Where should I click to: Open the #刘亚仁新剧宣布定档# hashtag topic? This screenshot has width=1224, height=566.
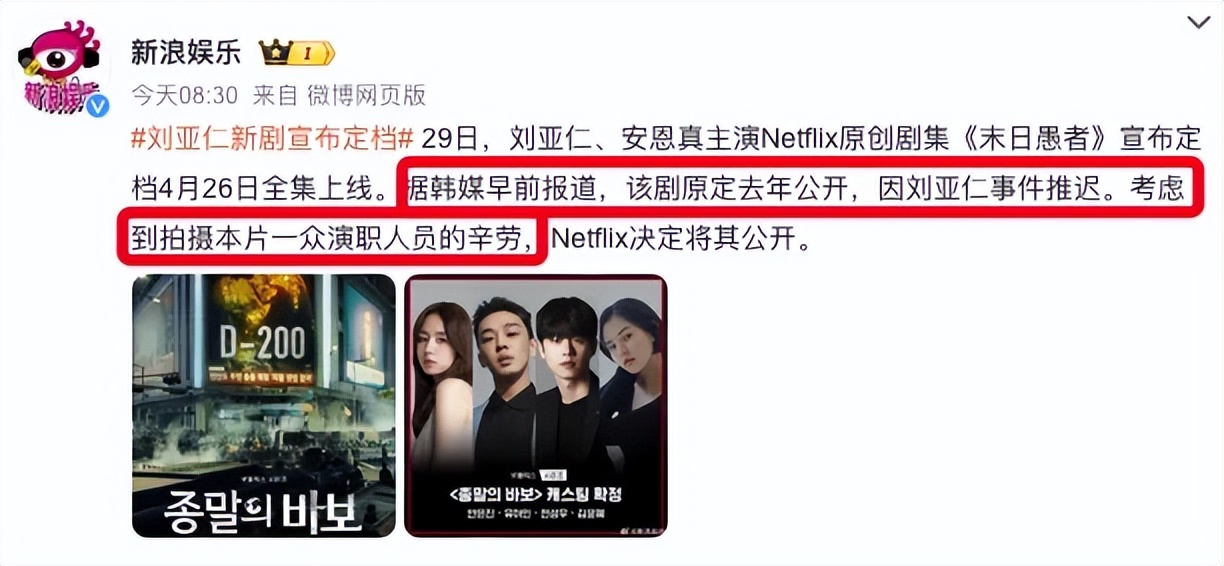pos(272,139)
